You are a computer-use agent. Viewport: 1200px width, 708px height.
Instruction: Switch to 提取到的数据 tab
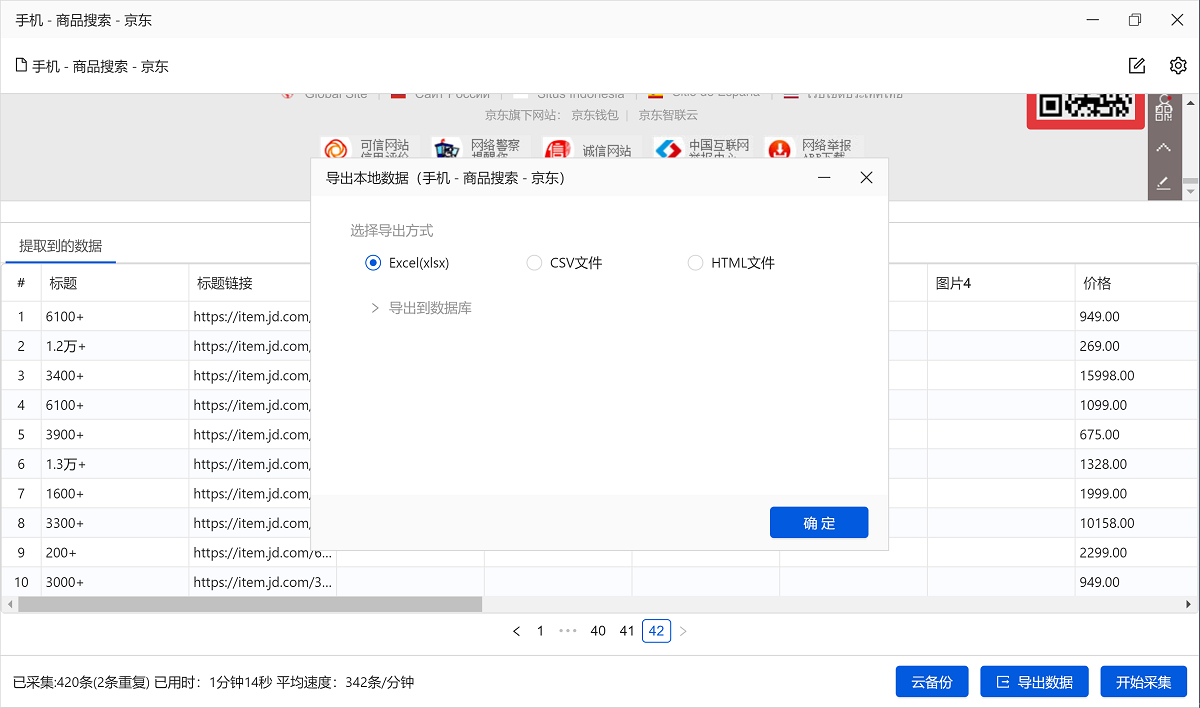61,246
